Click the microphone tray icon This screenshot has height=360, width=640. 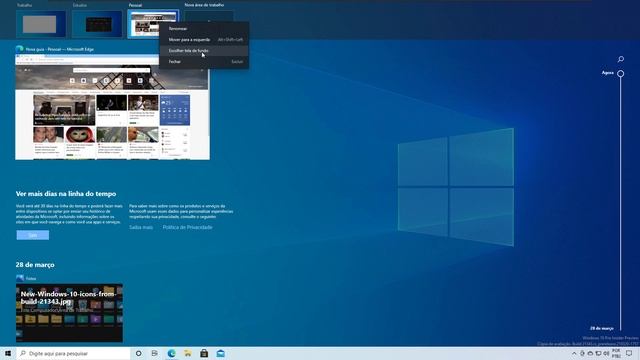(582, 353)
